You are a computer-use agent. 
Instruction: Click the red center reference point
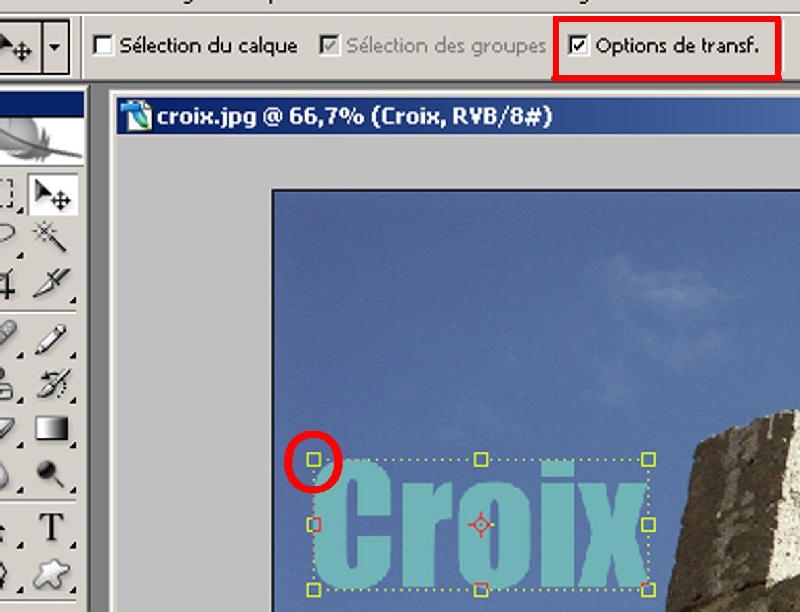click(481, 525)
